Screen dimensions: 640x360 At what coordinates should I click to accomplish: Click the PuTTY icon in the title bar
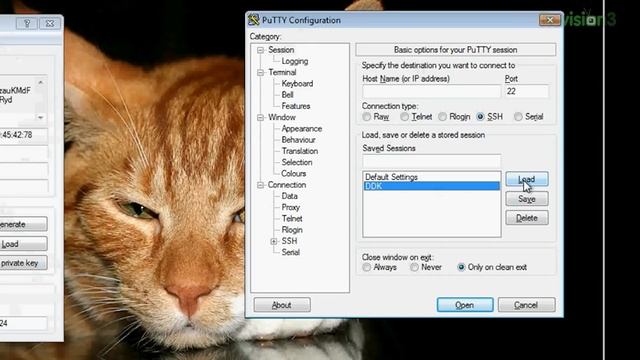pyautogui.click(x=254, y=20)
